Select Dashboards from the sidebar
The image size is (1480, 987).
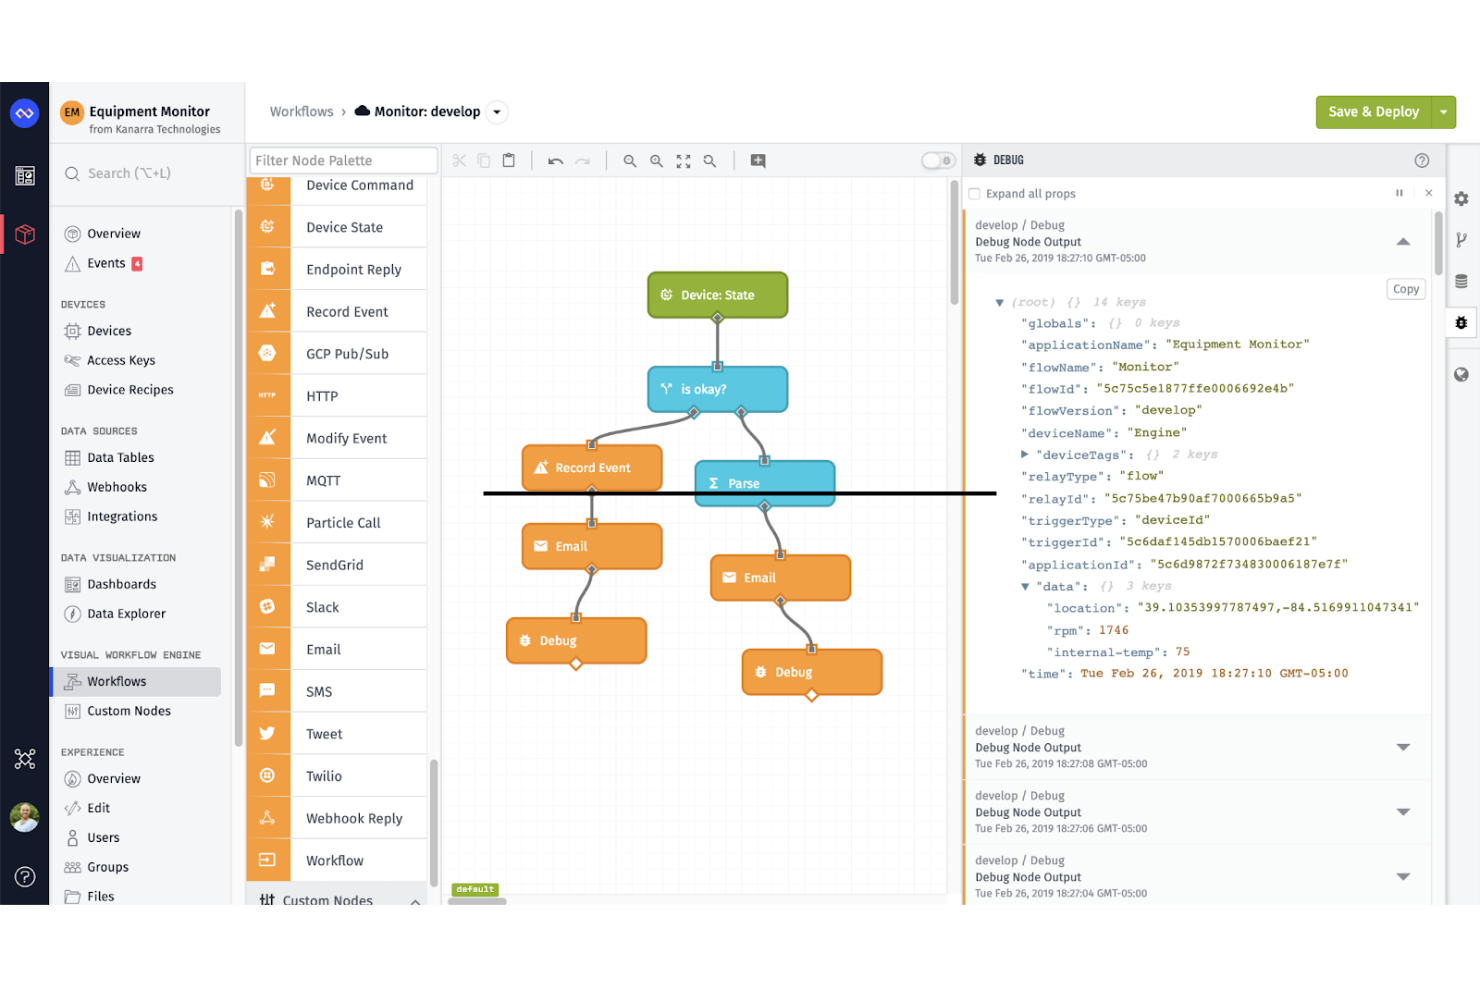[x=121, y=584]
